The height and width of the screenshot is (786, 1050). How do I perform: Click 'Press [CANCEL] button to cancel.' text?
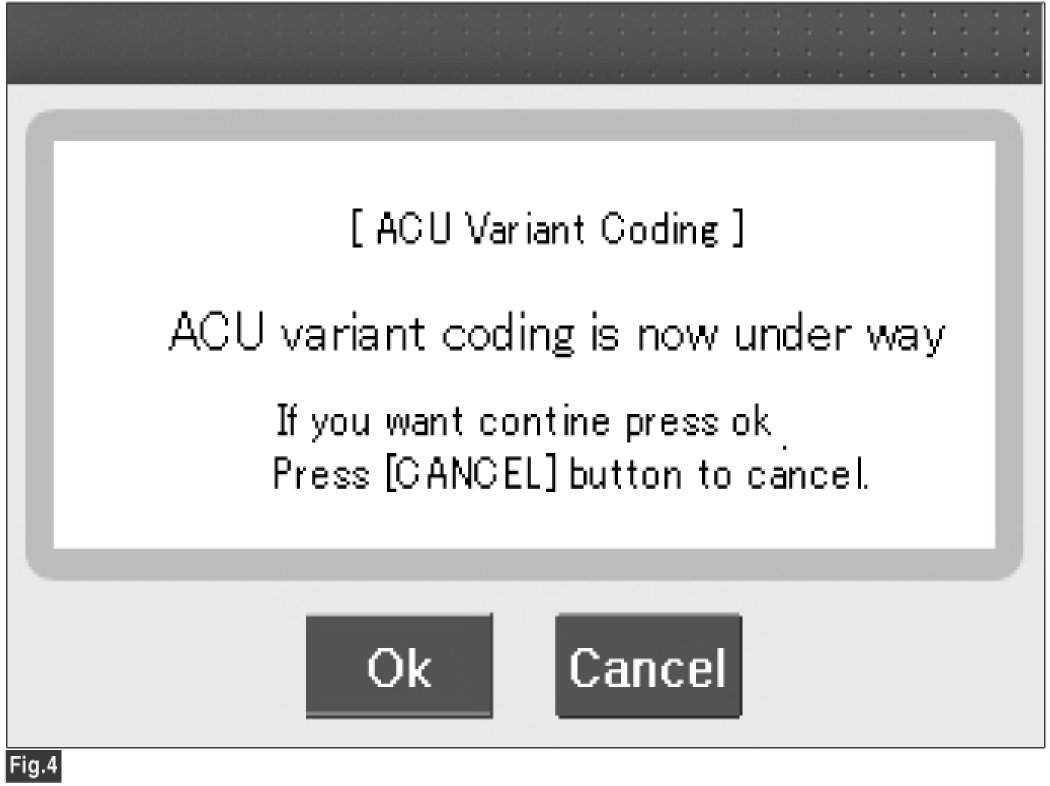[570, 474]
